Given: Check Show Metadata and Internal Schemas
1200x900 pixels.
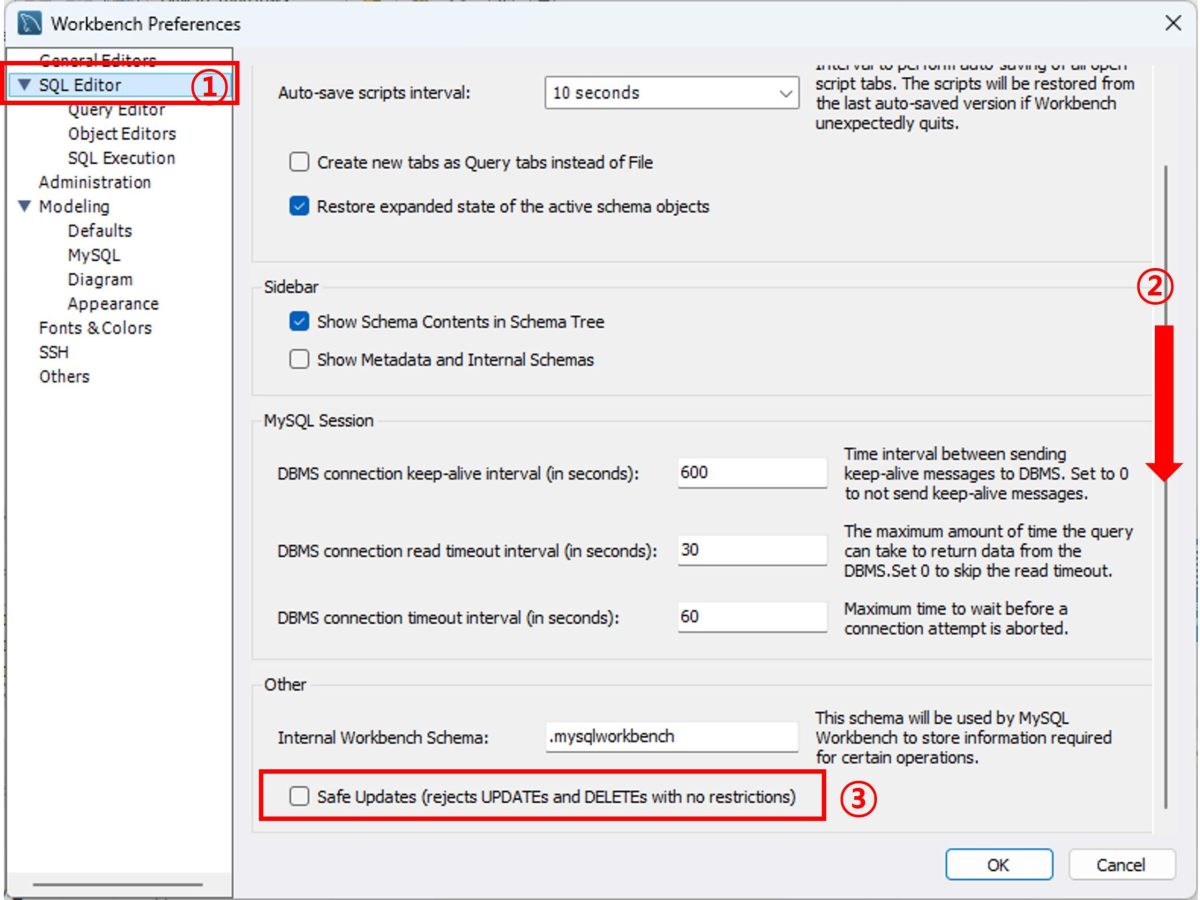Looking at the screenshot, I should (298, 360).
